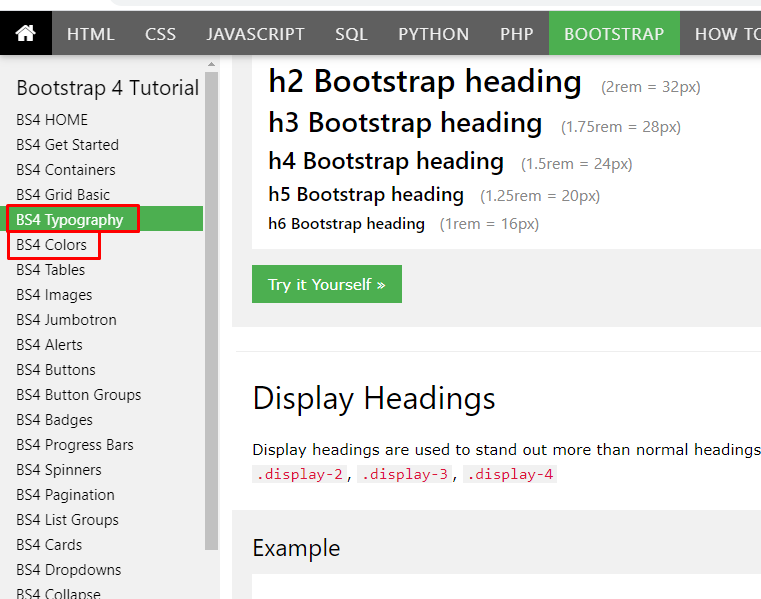761x599 pixels.
Task: Click the .display-2 code snippet
Action: pos(299,474)
